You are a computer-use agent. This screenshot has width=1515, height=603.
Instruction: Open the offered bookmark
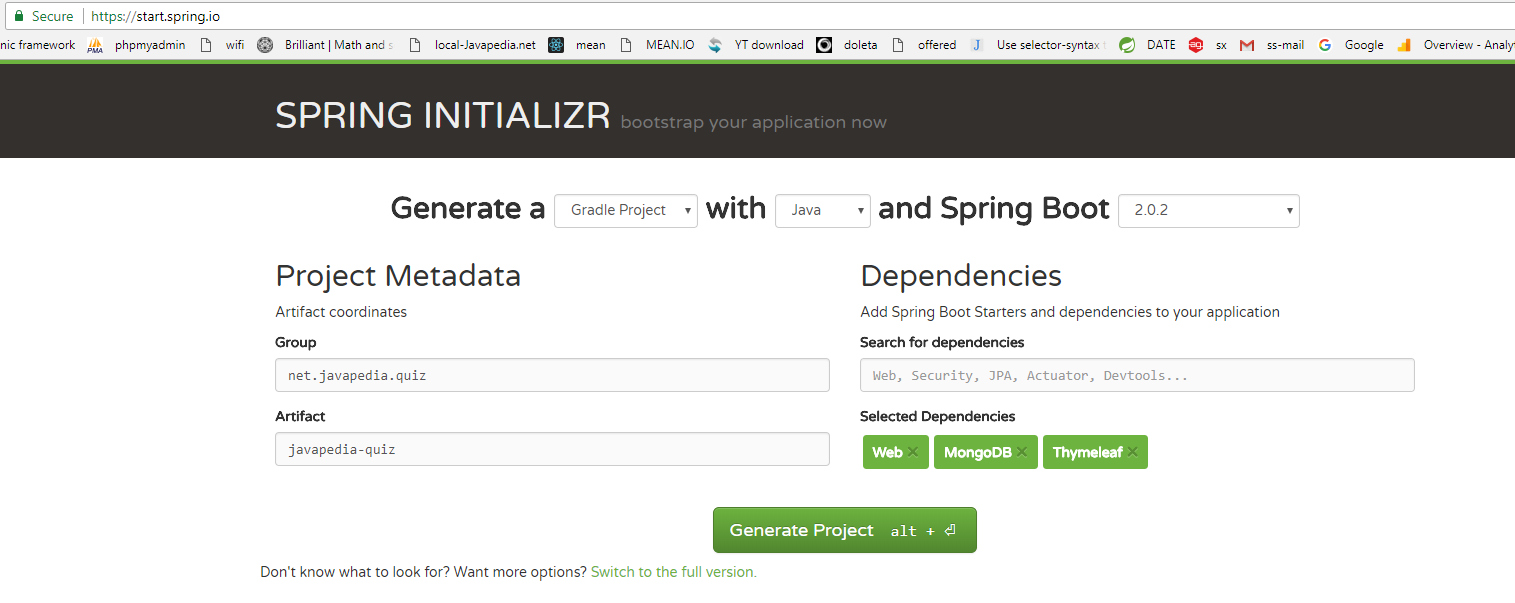point(924,45)
